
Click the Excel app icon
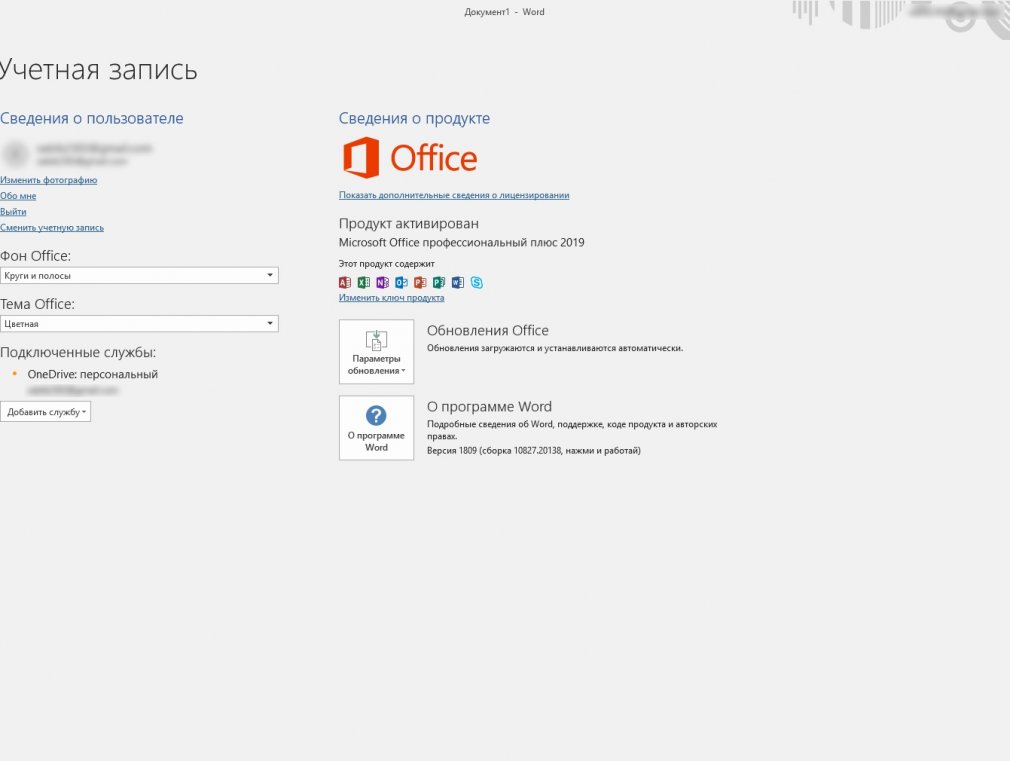pos(363,282)
